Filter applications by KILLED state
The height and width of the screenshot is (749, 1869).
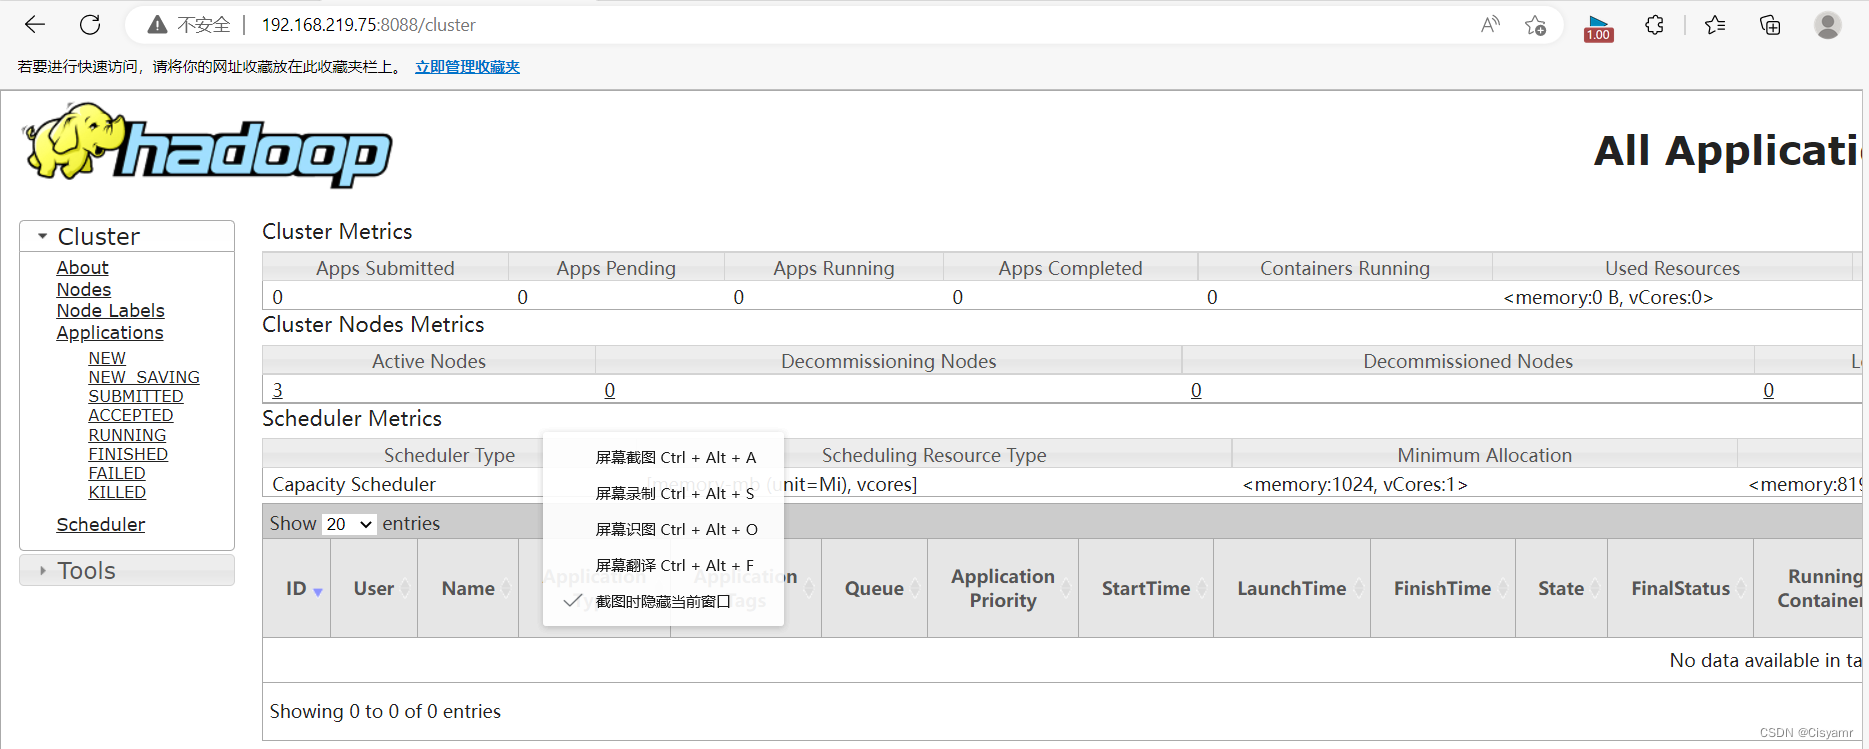(x=117, y=492)
